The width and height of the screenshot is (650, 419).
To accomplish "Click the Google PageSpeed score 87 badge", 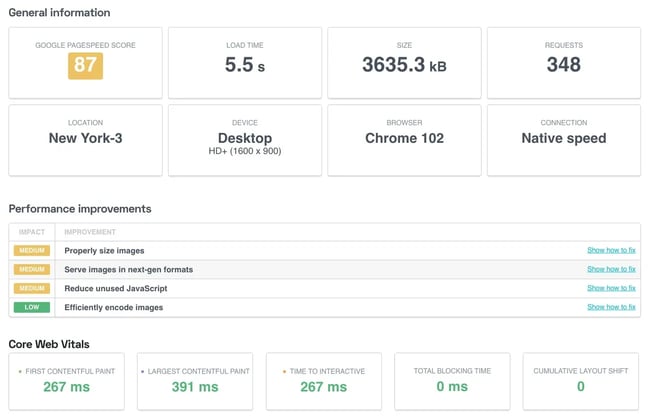I will tap(85, 65).
